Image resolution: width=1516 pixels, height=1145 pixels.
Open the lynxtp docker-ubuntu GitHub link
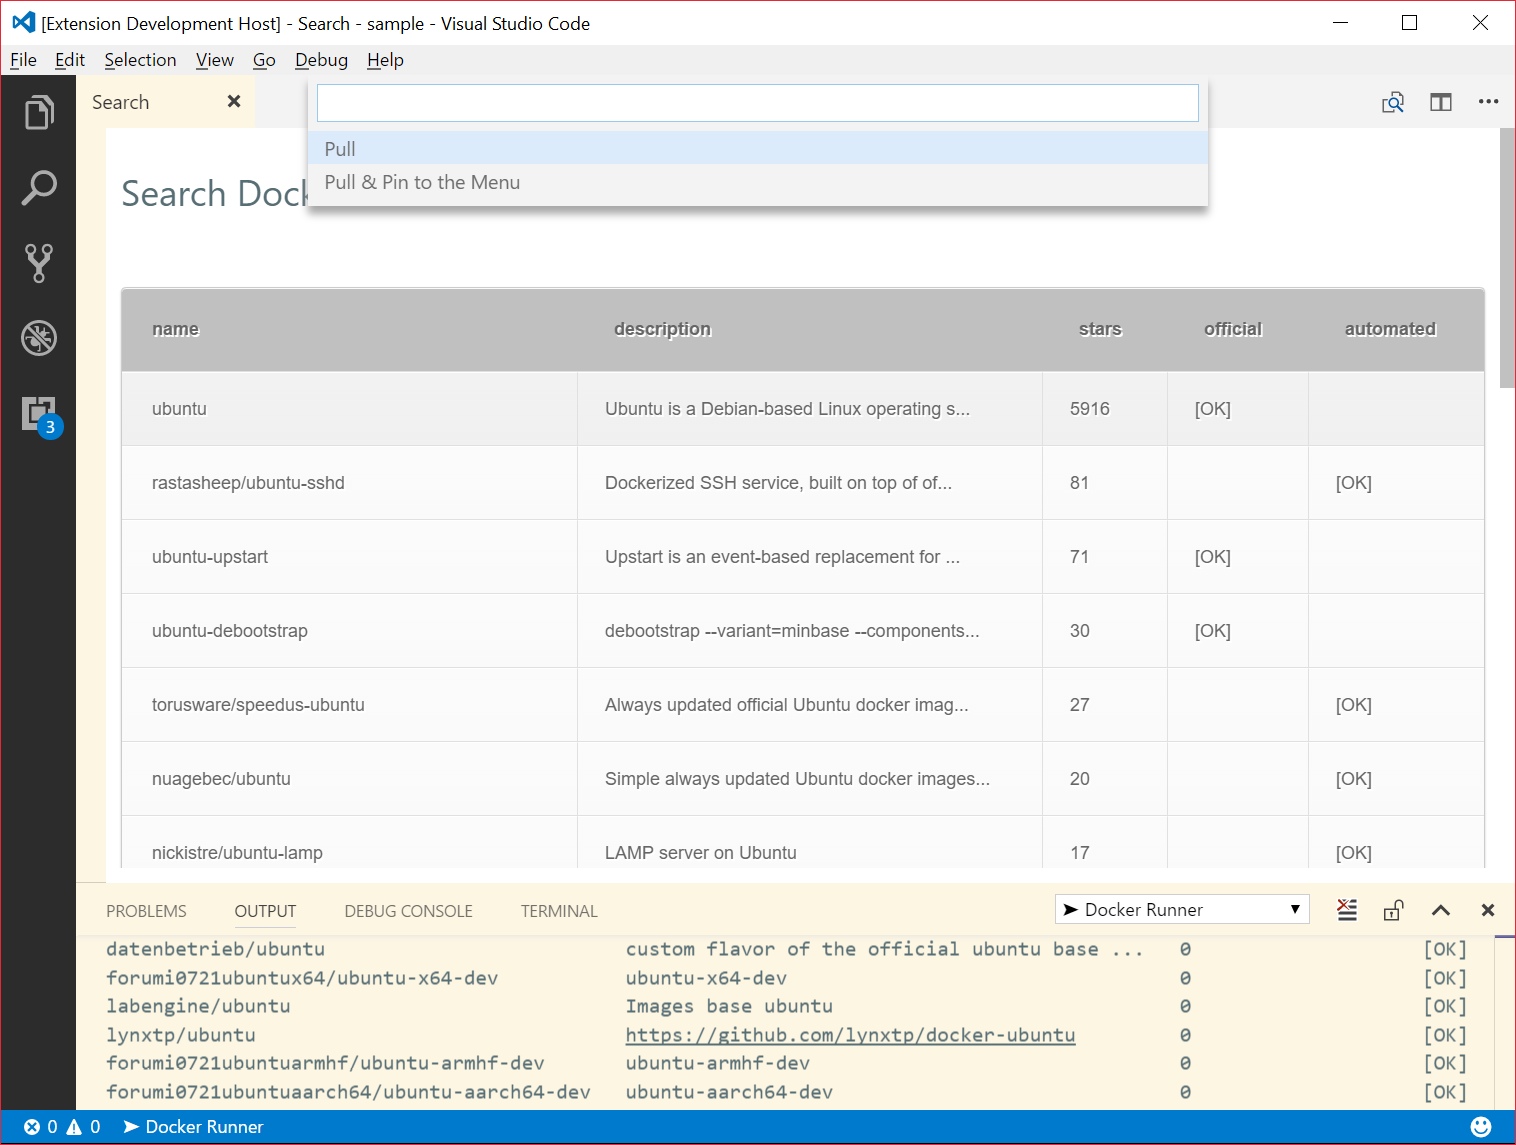click(850, 1035)
